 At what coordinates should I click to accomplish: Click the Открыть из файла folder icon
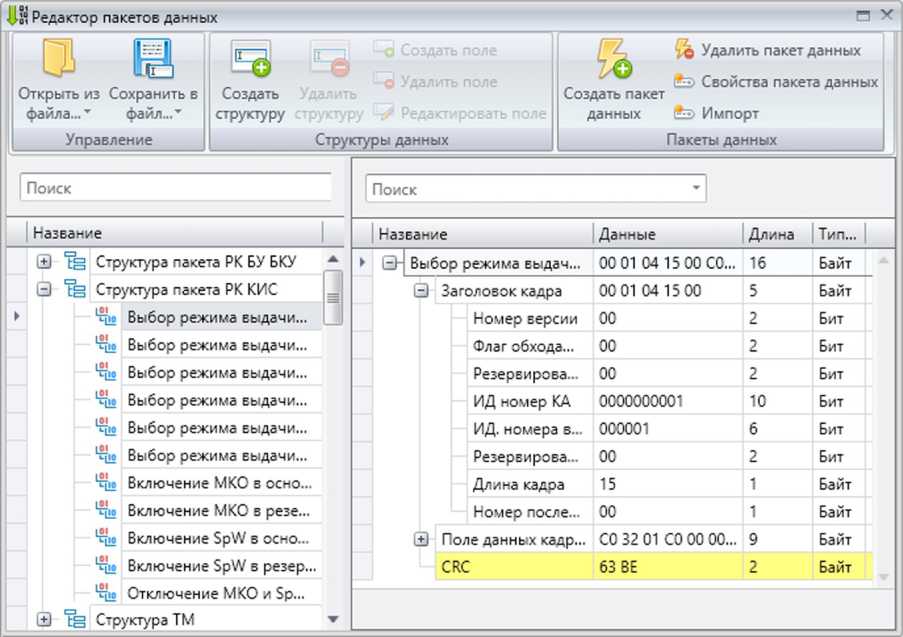(x=58, y=60)
